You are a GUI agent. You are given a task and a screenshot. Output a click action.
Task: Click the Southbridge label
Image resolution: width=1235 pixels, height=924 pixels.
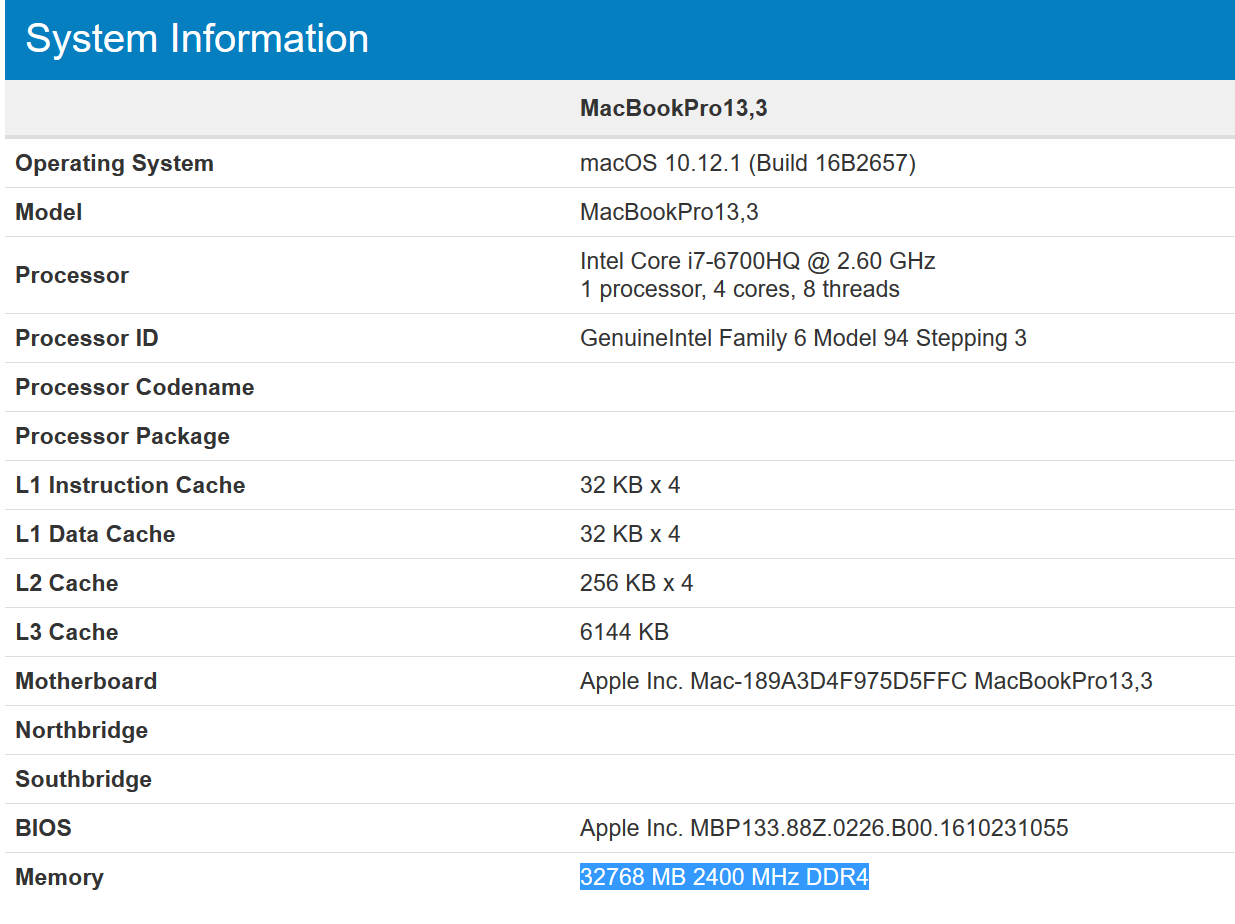pos(84,779)
